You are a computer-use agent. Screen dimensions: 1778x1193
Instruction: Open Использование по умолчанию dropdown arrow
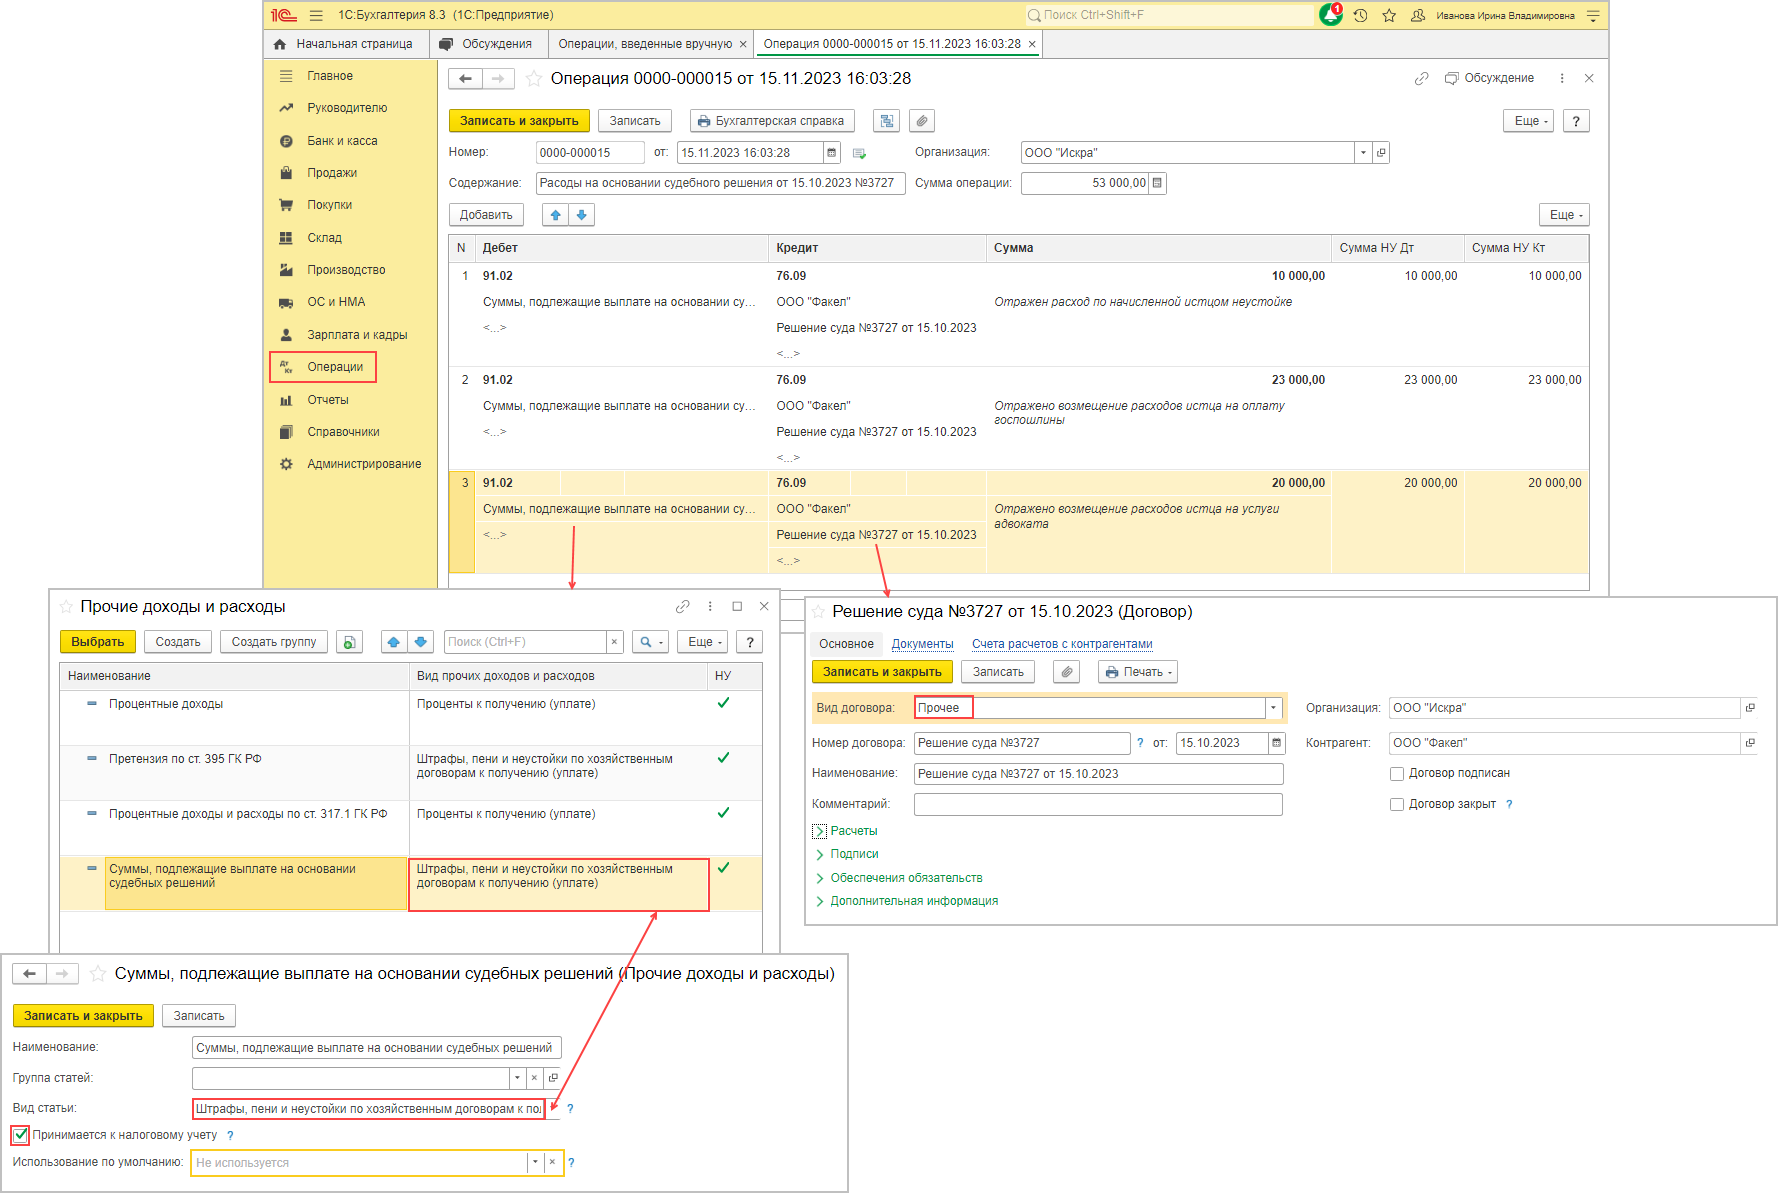535,1162
